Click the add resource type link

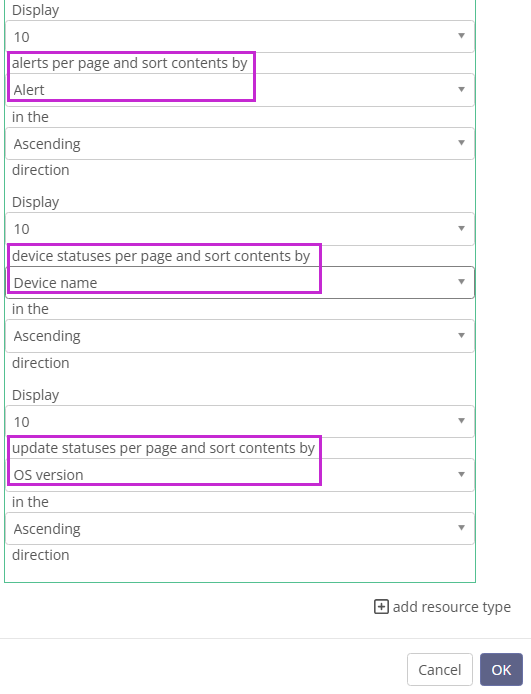point(451,607)
